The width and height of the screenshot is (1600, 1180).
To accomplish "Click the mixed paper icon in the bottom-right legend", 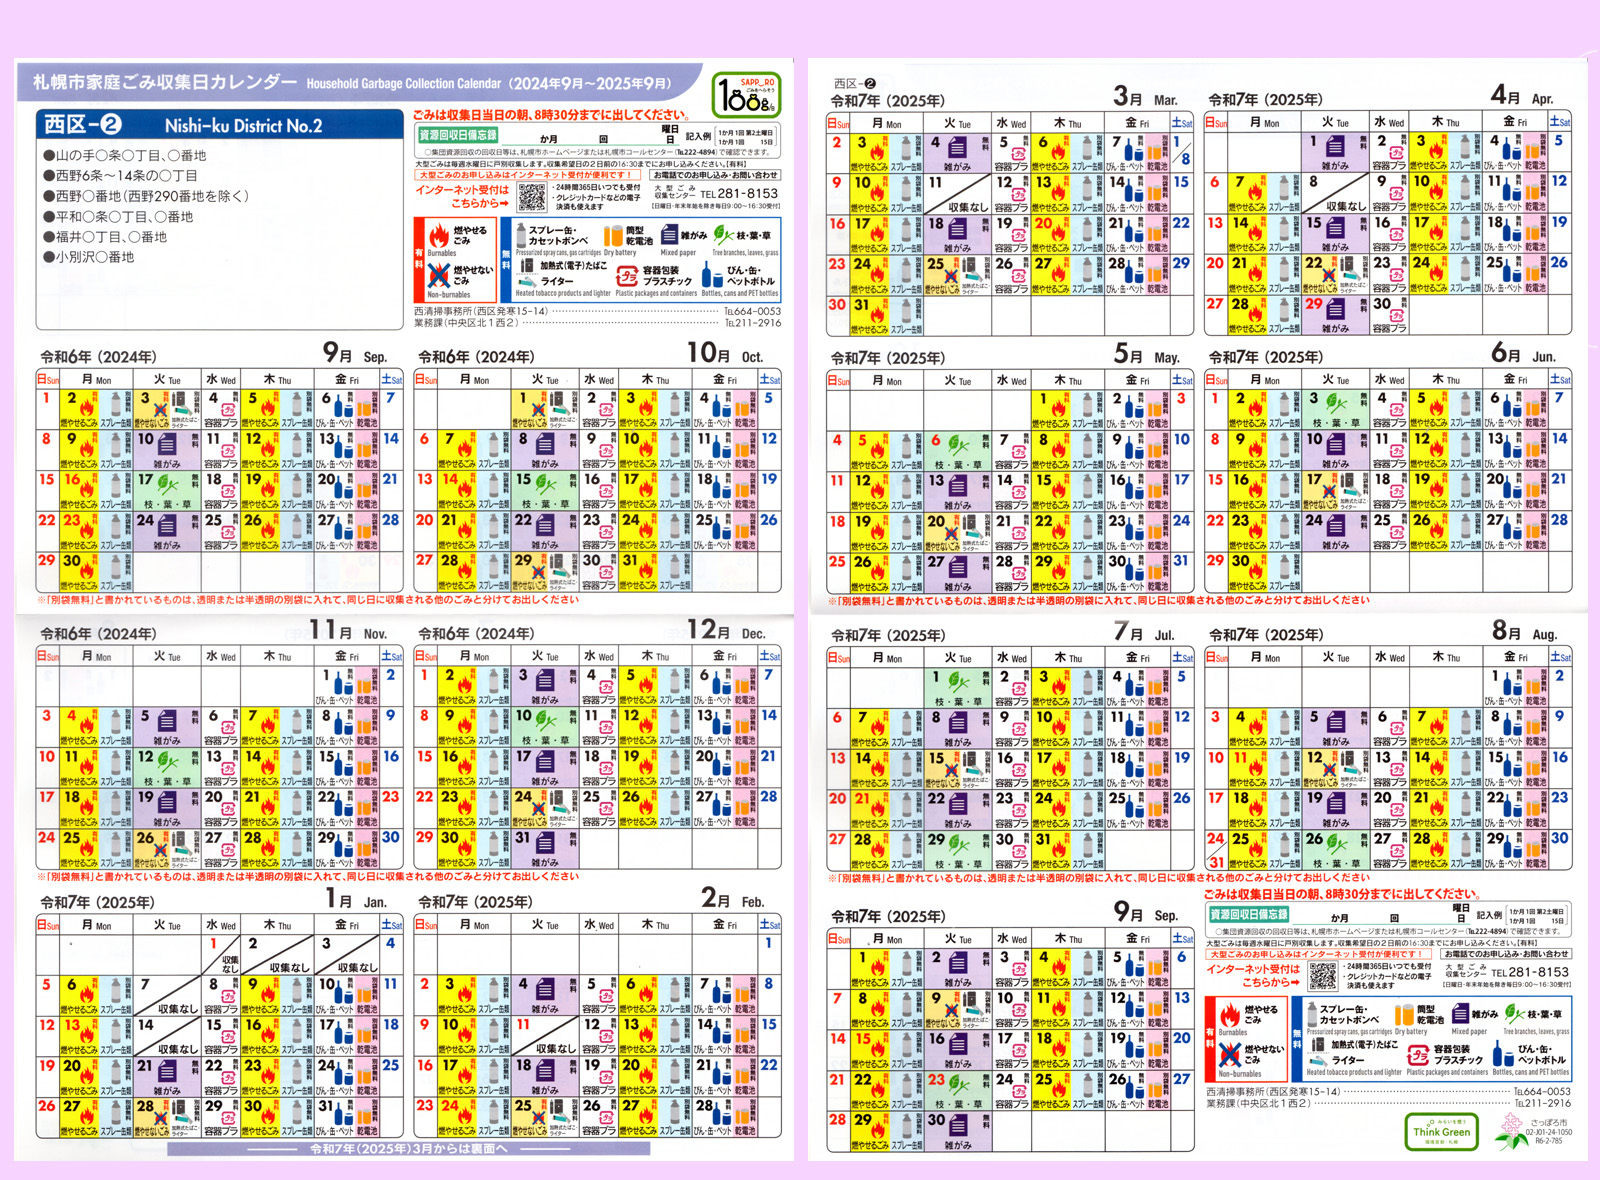I will [x=1460, y=1013].
